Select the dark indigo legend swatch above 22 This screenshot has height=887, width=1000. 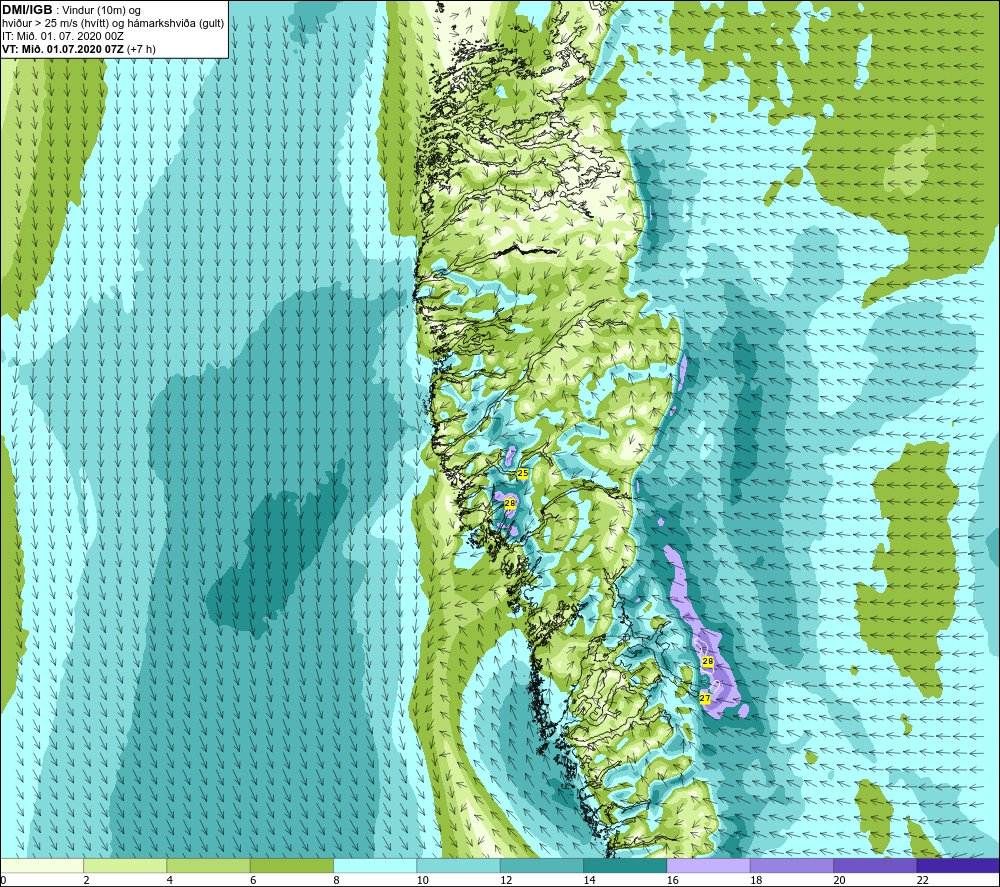(958, 865)
